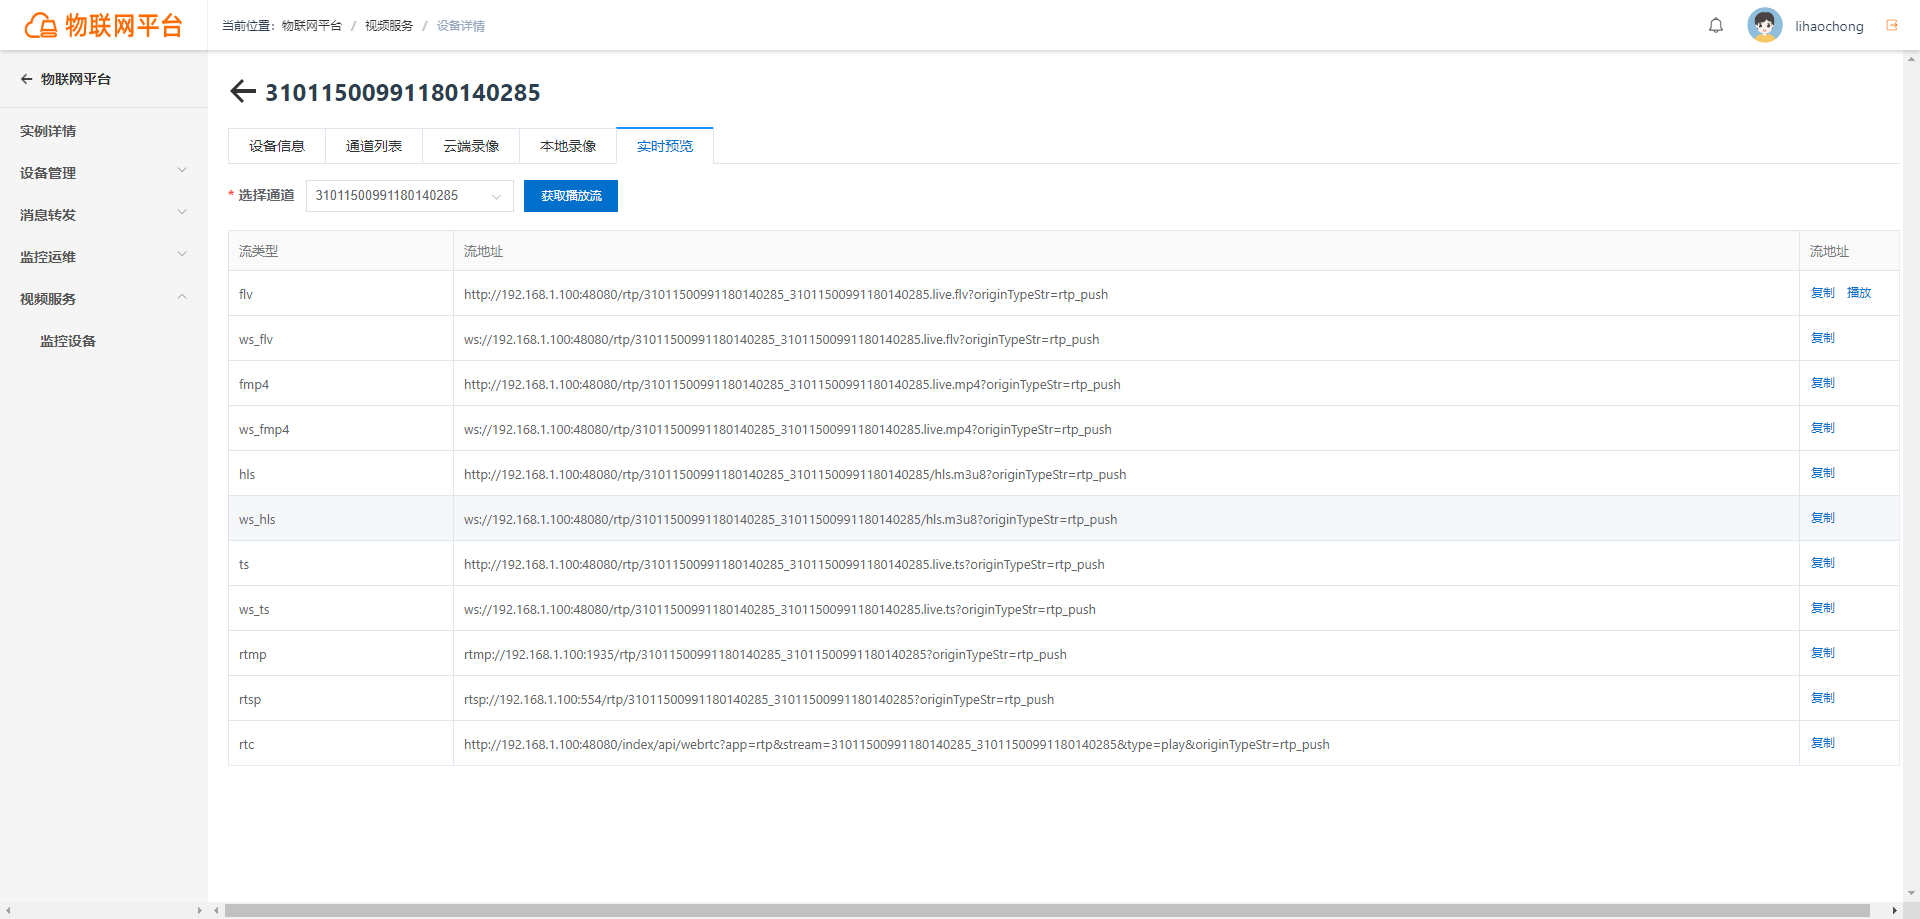Copy the flv stream address
This screenshot has width=1920, height=919.
click(1823, 293)
